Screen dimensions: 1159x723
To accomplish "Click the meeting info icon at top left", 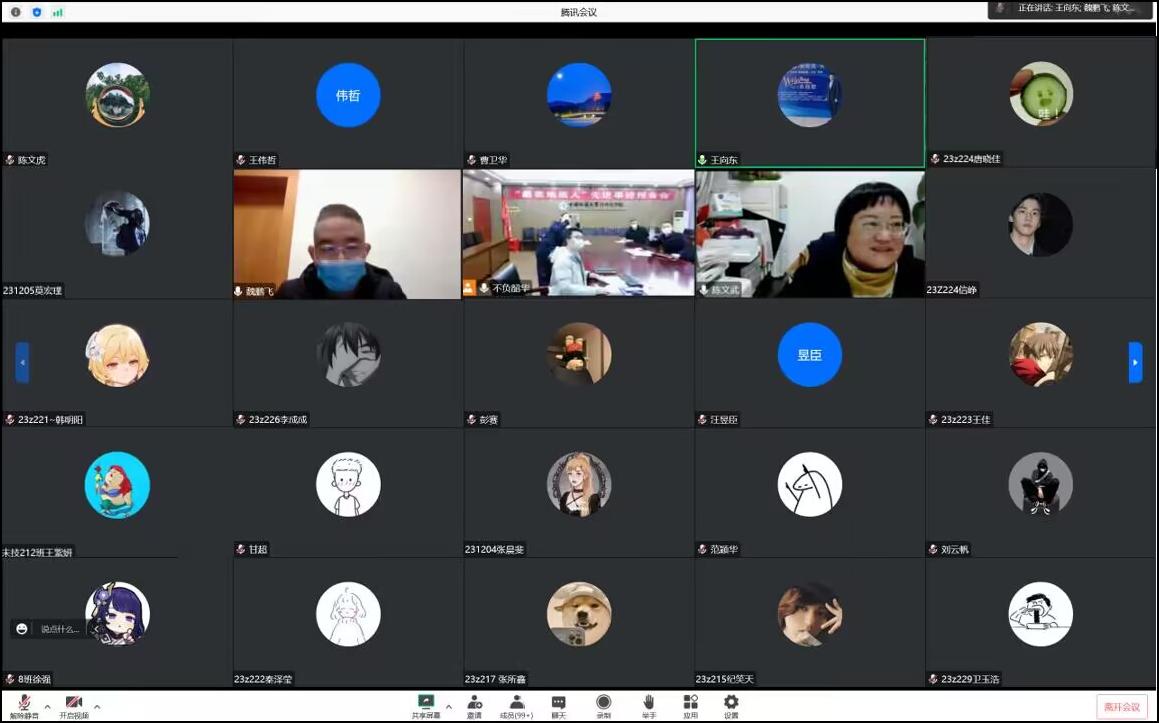I will click(15, 12).
